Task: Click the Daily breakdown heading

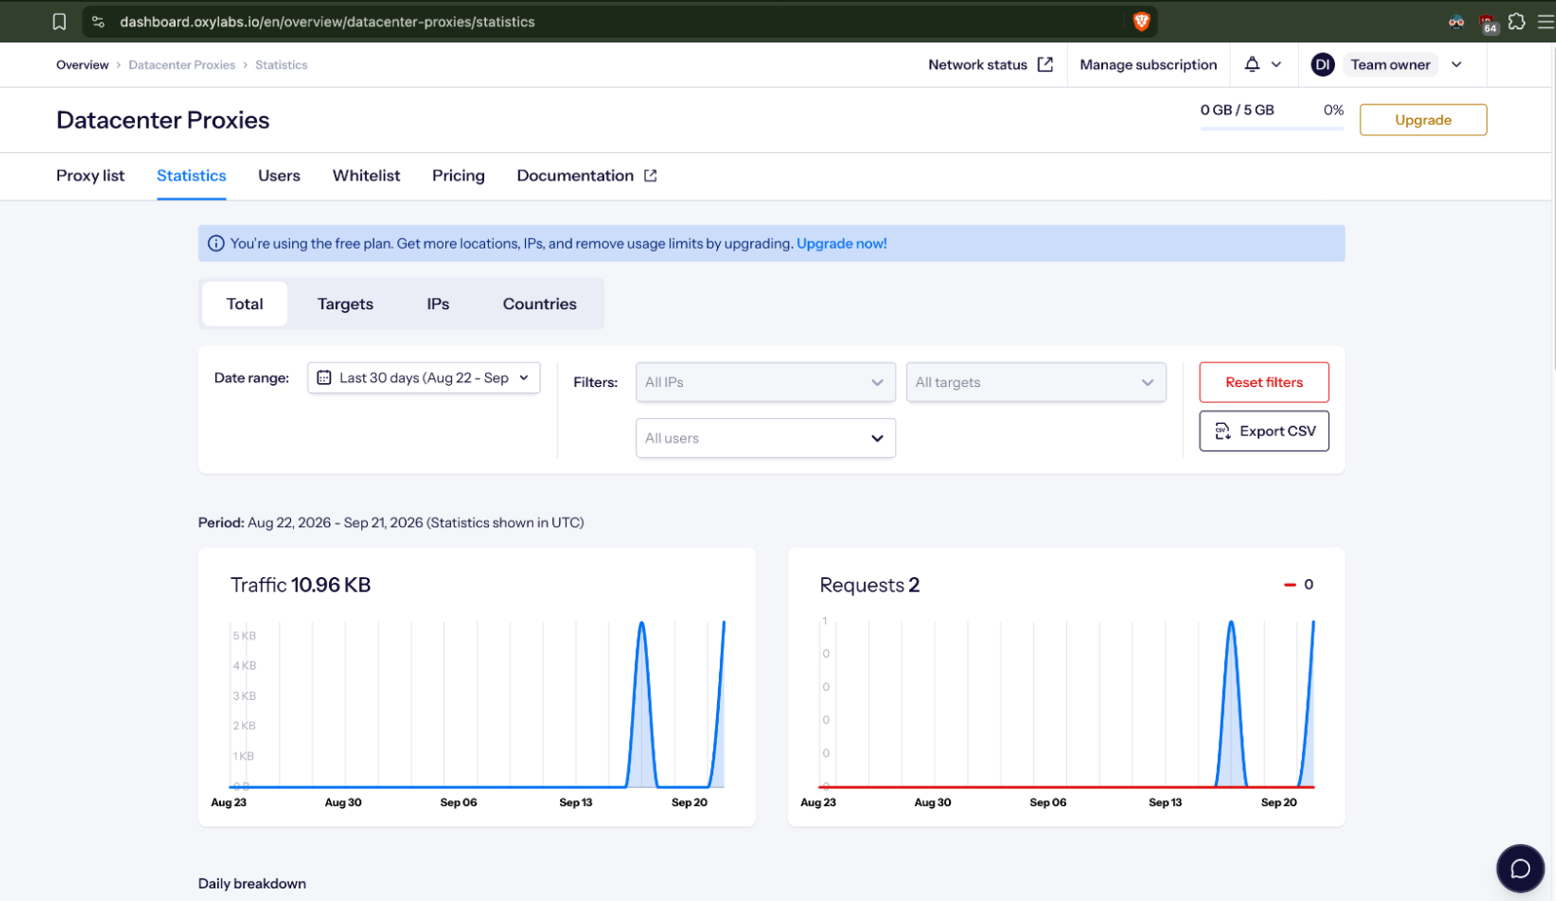Action: [x=252, y=883]
